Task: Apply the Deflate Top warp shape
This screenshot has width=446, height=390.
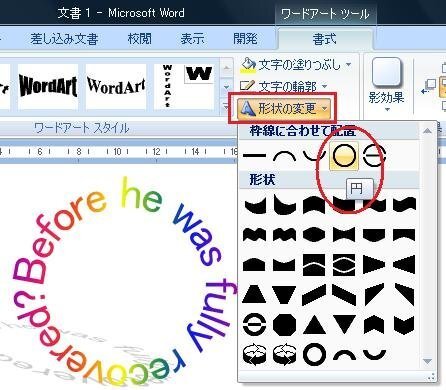Action: [x=284, y=265]
